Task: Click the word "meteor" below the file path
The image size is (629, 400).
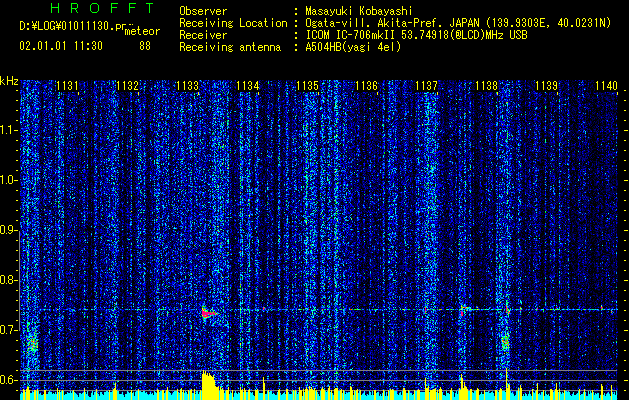Action: pyautogui.click(x=142, y=31)
